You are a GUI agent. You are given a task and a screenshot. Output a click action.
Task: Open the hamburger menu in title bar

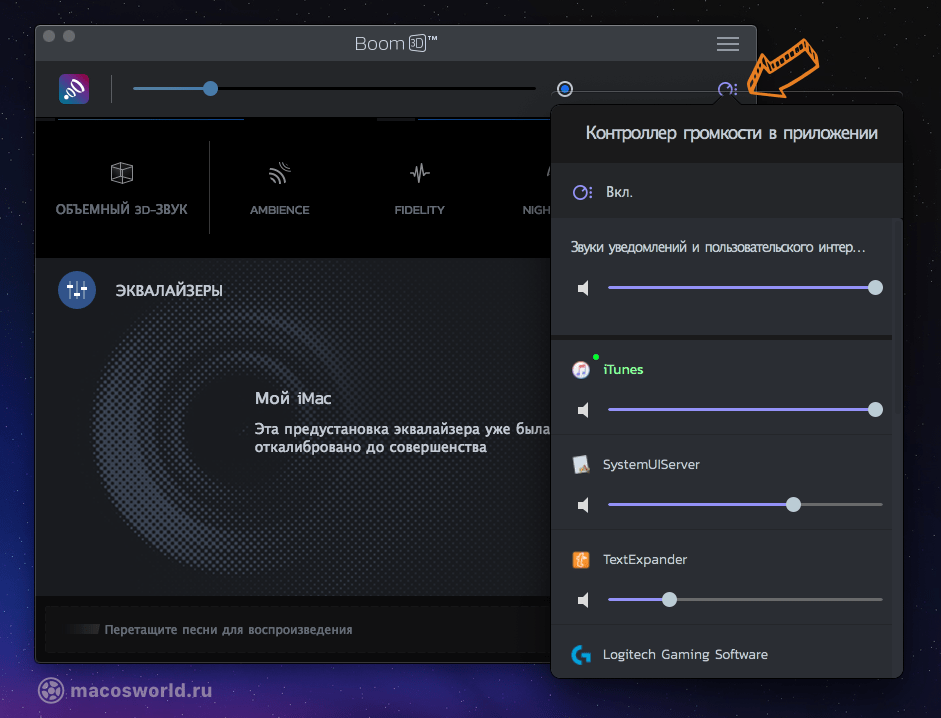pyautogui.click(x=727, y=44)
